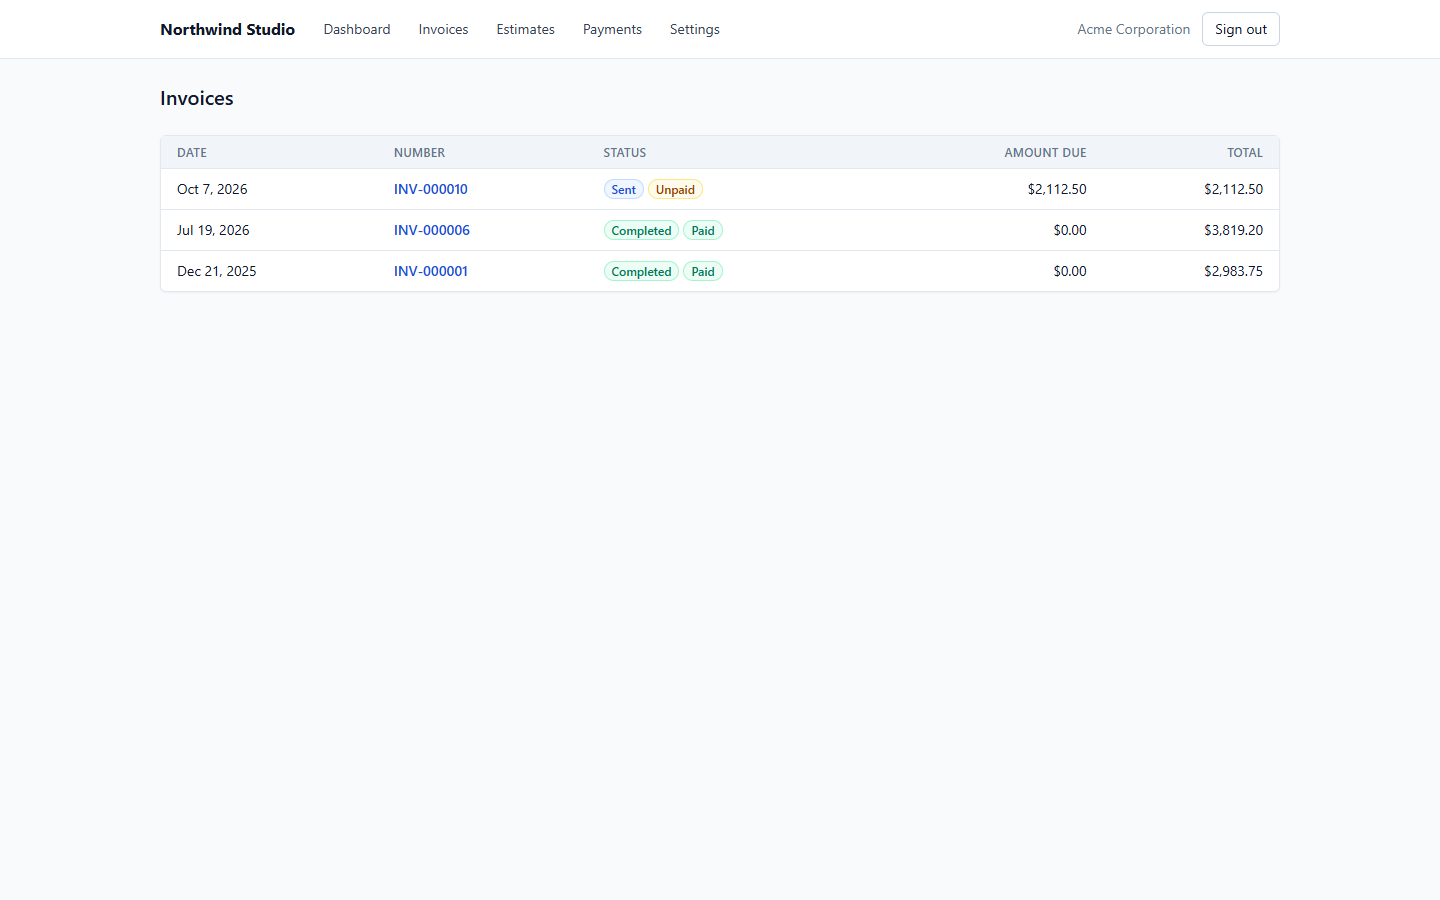
Task: Click the Sign out button
Action: (x=1241, y=29)
